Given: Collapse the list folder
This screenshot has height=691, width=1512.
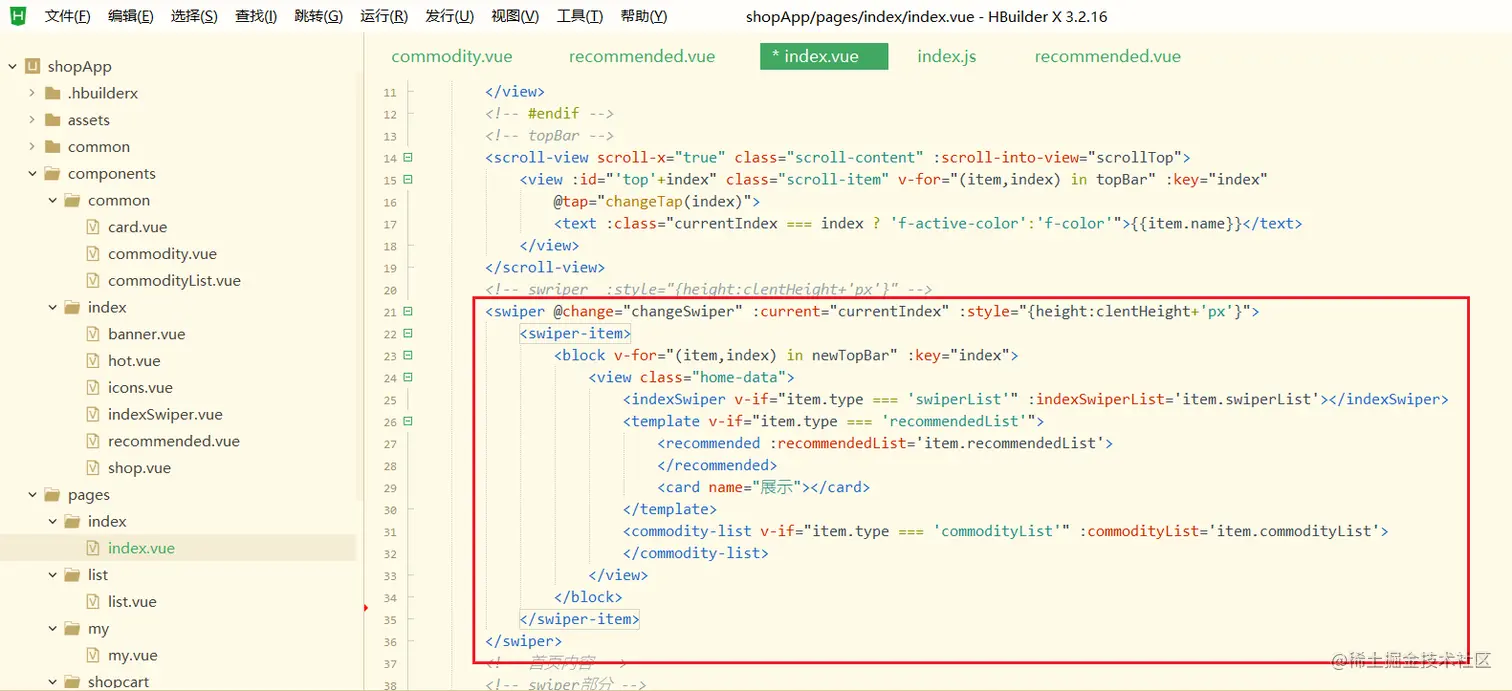Looking at the screenshot, I should (x=52, y=575).
